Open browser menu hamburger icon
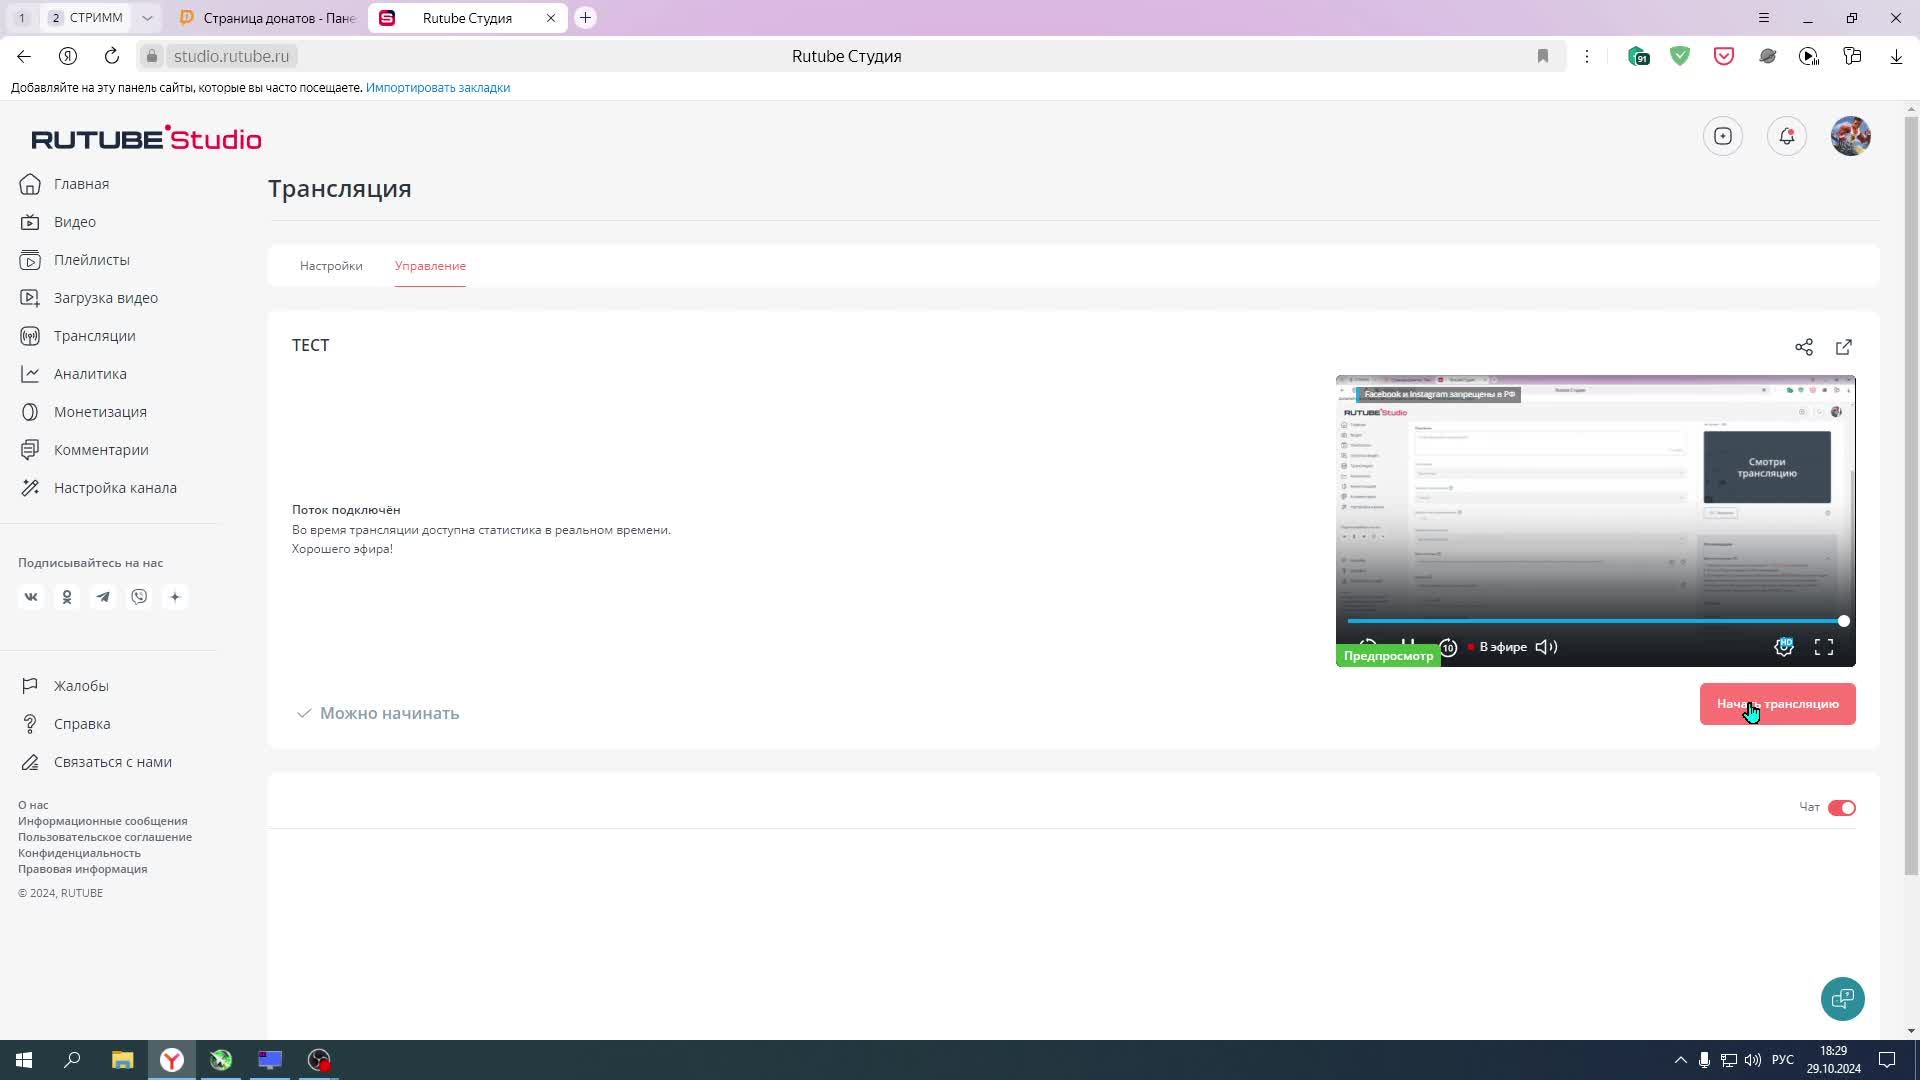The image size is (1920, 1080). (x=1764, y=18)
